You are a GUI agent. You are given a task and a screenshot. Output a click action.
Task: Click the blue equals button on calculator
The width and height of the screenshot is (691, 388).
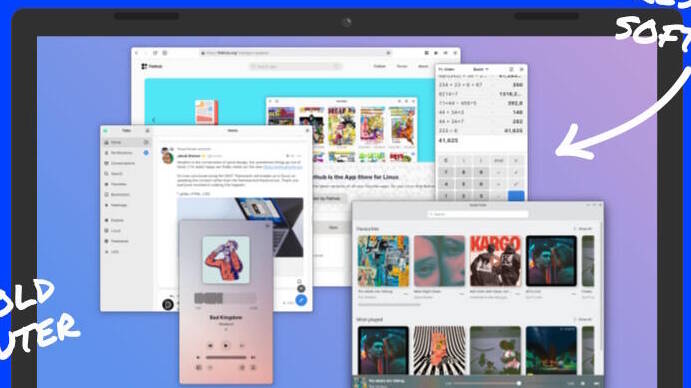pos(516,196)
